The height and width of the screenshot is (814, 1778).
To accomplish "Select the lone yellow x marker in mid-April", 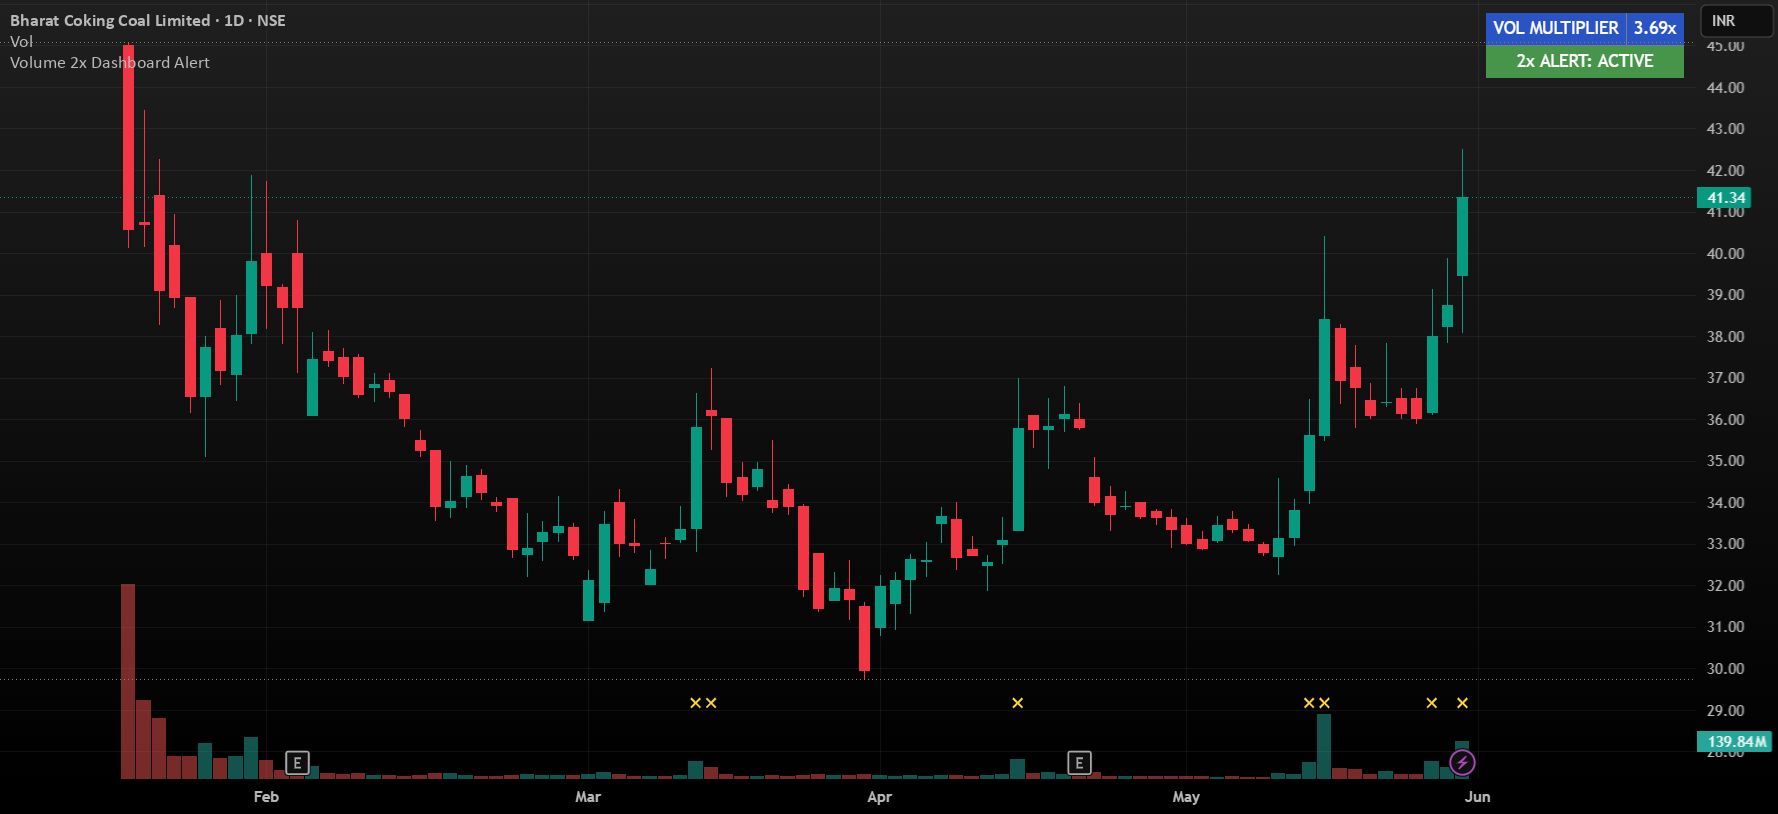I will (x=1017, y=703).
